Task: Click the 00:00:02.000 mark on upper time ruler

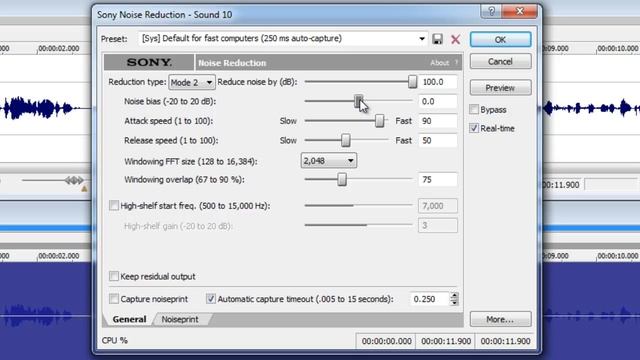Action: [58, 48]
